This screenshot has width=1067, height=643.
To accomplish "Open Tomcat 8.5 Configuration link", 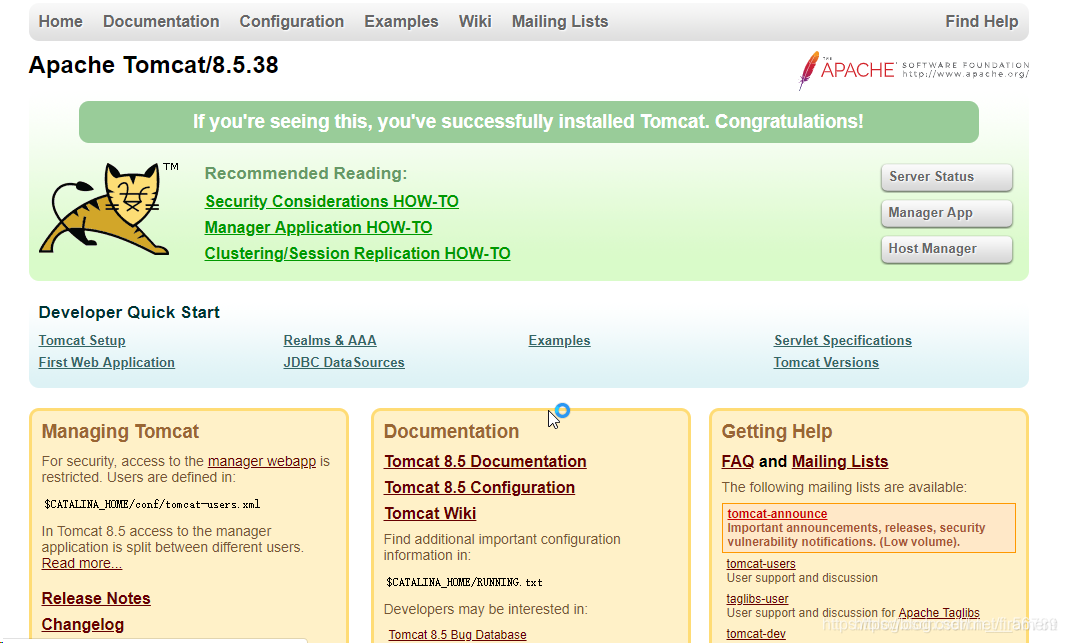I will 480,487.
